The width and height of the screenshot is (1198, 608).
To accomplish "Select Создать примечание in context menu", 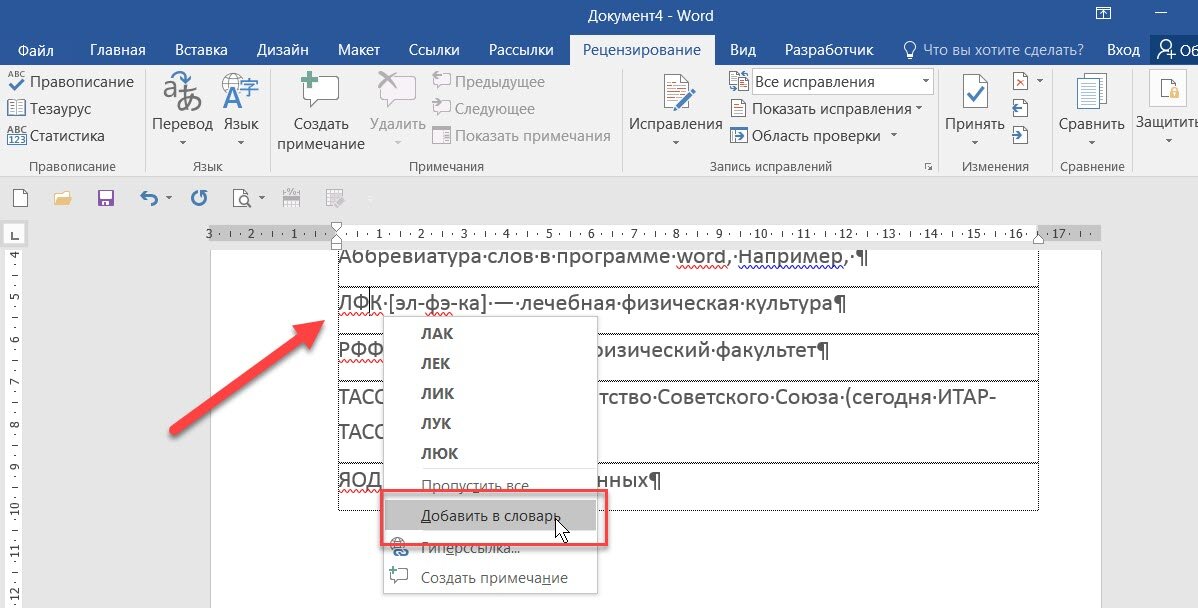I will 490,577.
